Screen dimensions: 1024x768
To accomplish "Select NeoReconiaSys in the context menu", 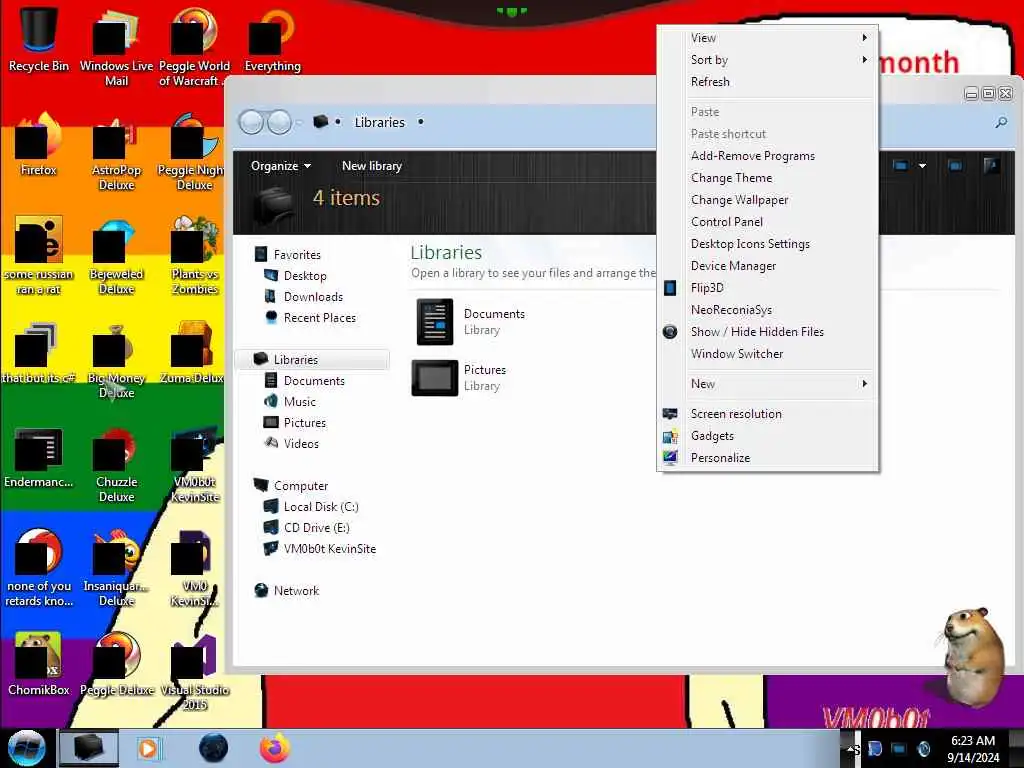I will point(767,310).
